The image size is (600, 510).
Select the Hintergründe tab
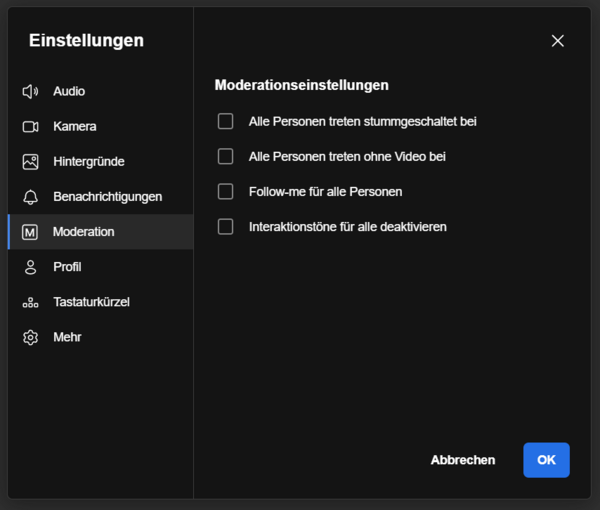(x=101, y=162)
